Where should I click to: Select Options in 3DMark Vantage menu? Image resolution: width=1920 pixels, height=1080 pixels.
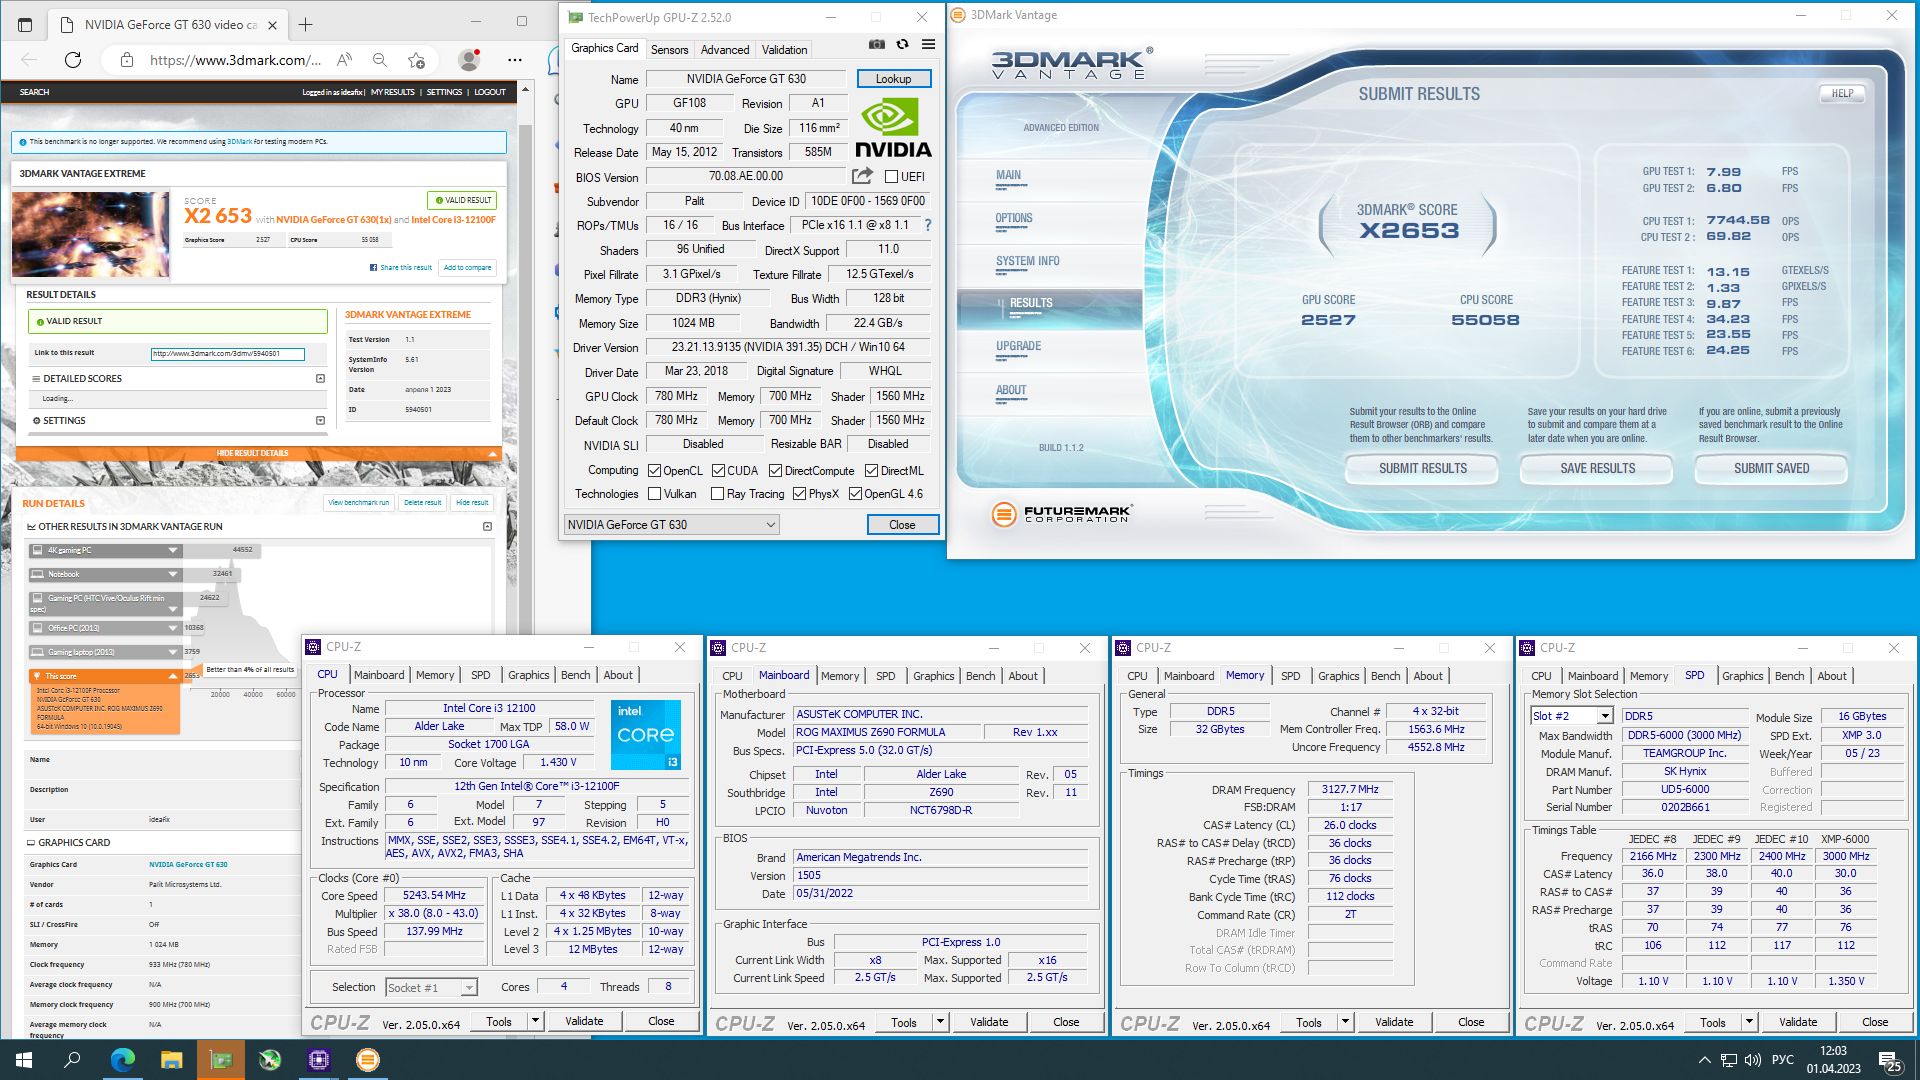pos(1013,219)
